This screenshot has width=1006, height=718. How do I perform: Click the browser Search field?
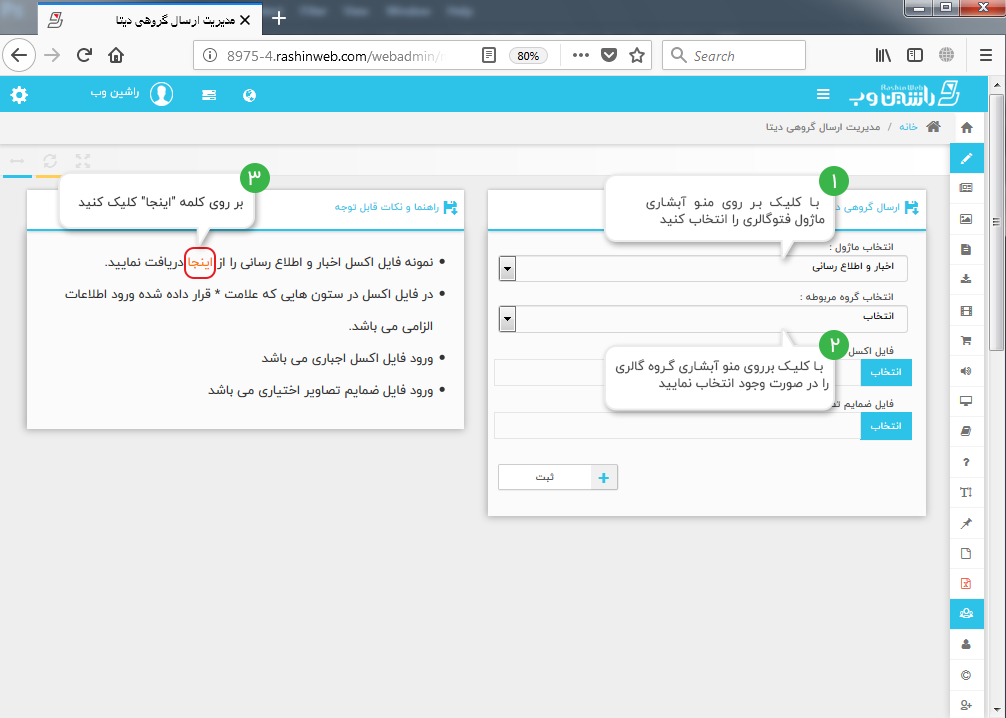(x=734, y=55)
